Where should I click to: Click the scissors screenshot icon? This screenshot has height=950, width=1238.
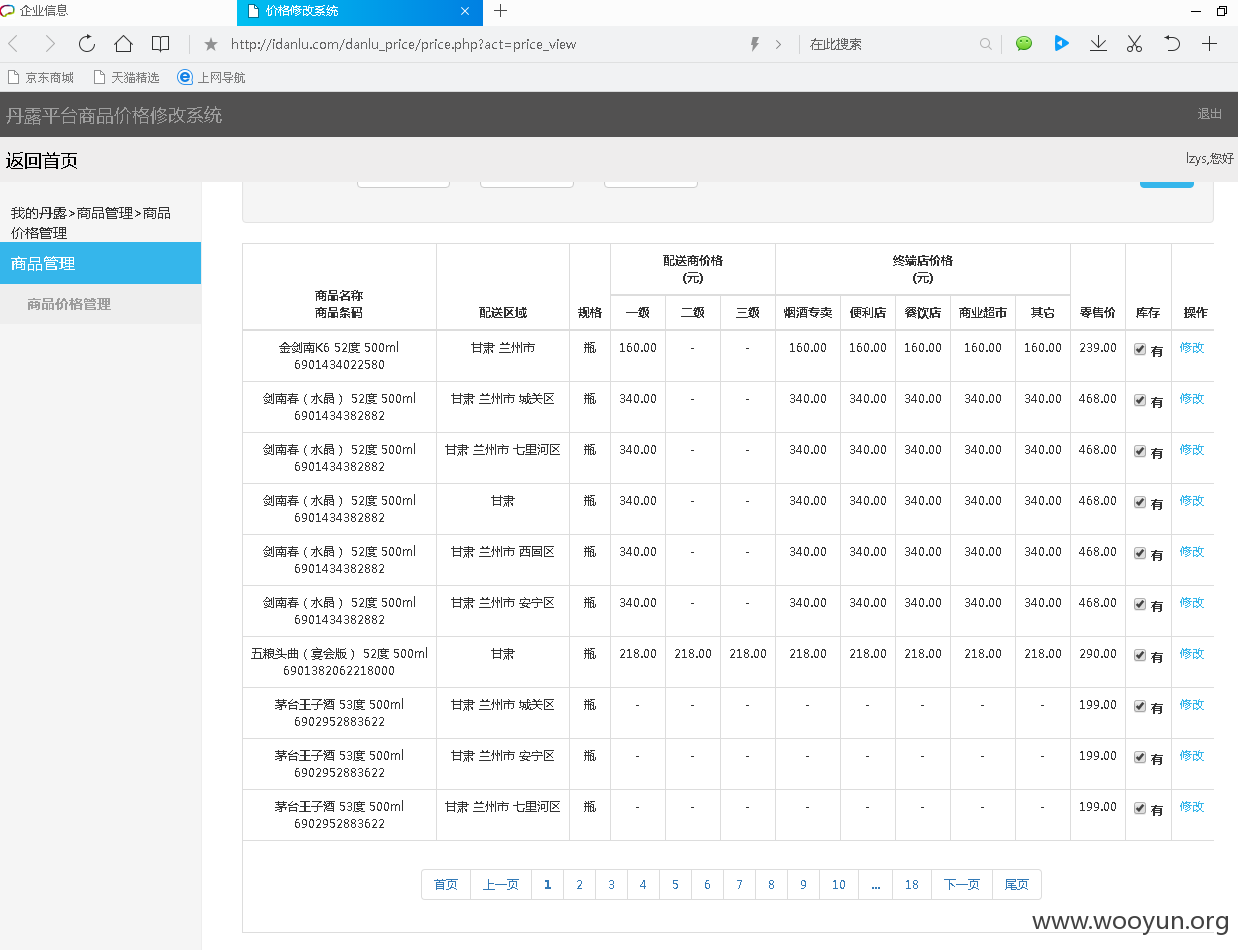(1134, 44)
